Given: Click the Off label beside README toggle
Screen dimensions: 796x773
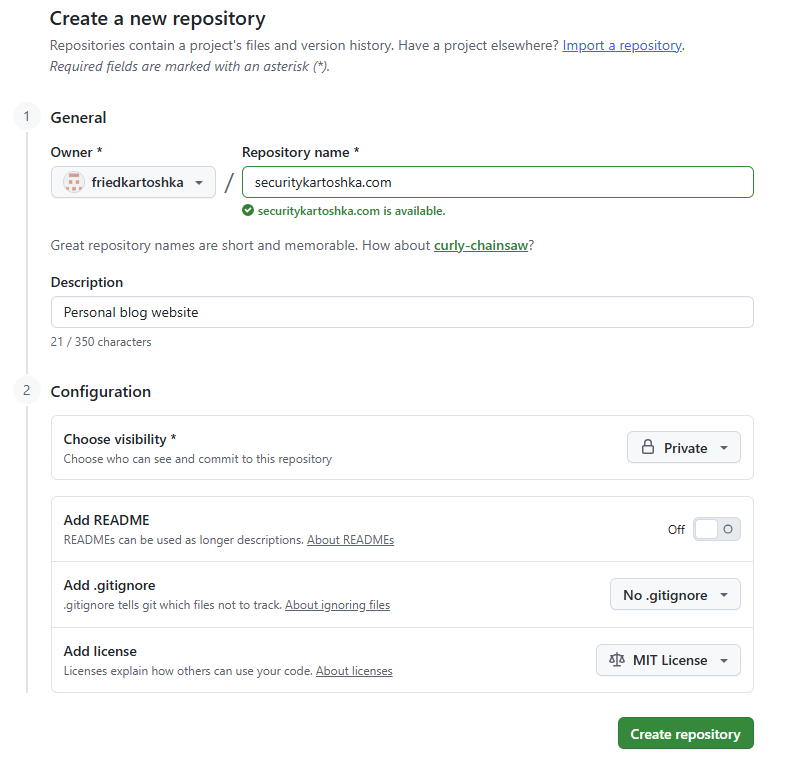Looking at the screenshot, I should tap(676, 530).
